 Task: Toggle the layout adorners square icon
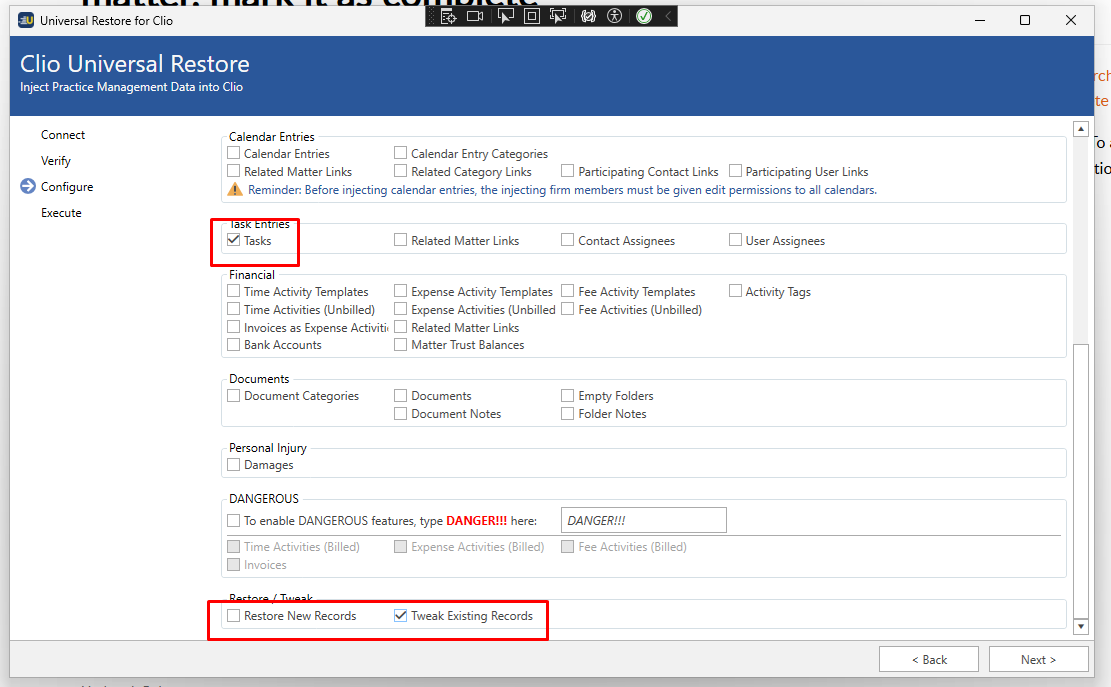[x=531, y=16]
